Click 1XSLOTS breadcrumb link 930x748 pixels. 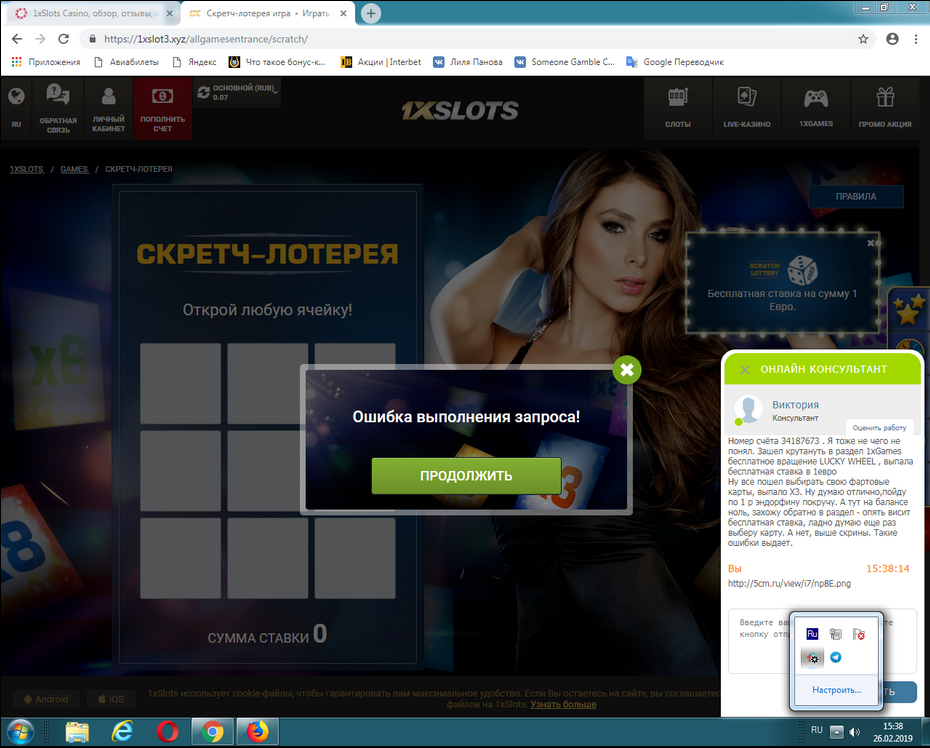click(27, 169)
